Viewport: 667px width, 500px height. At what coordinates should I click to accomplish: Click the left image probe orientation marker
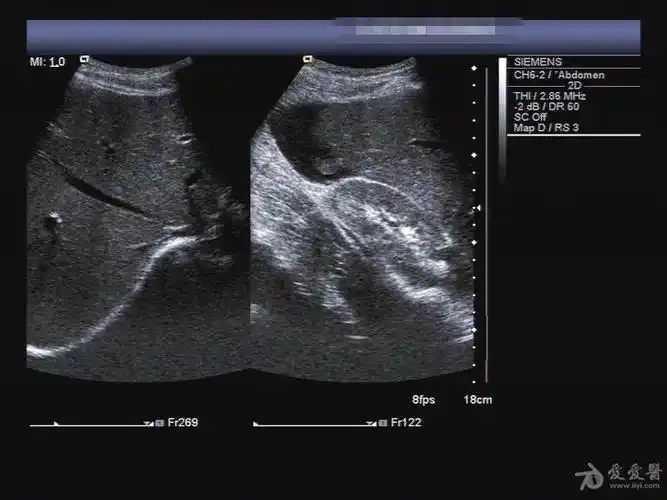pos(84,60)
